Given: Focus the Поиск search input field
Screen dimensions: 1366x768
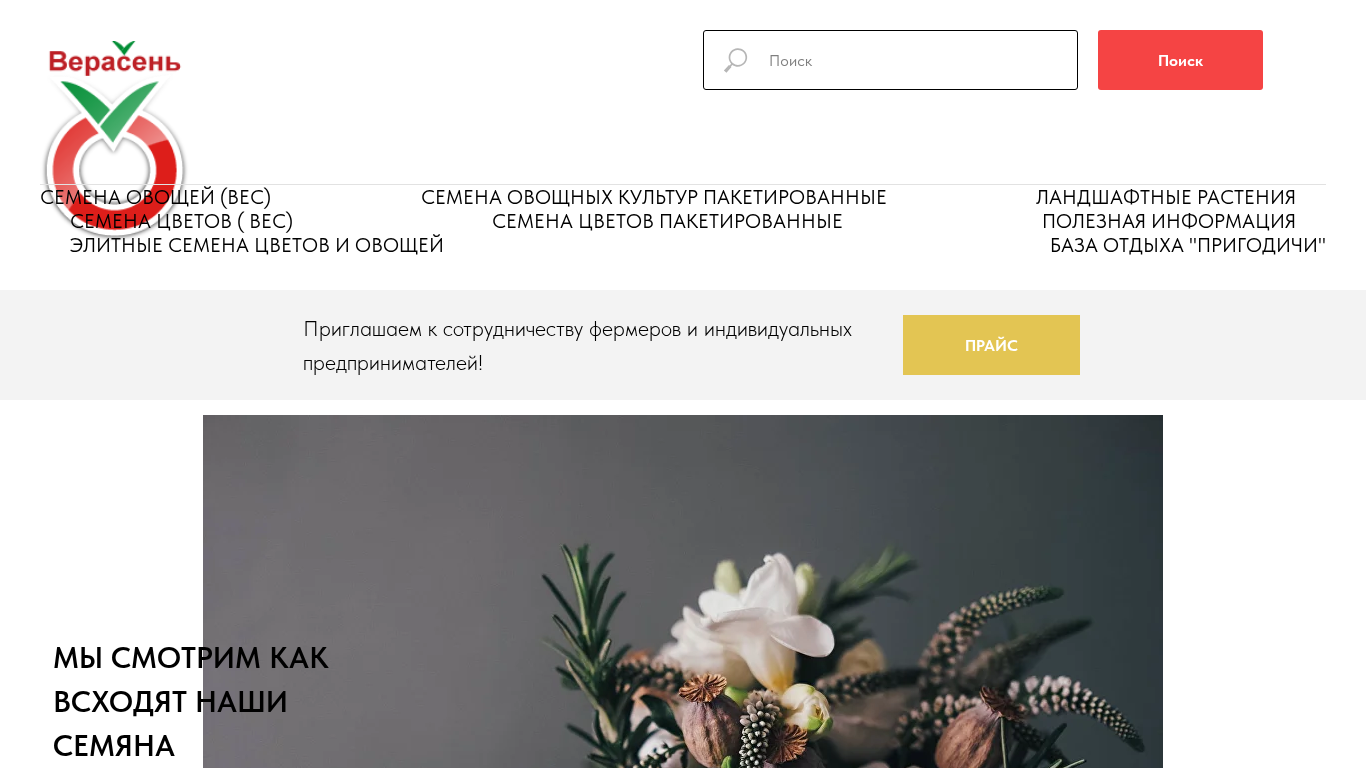Looking at the screenshot, I should click(x=890, y=60).
